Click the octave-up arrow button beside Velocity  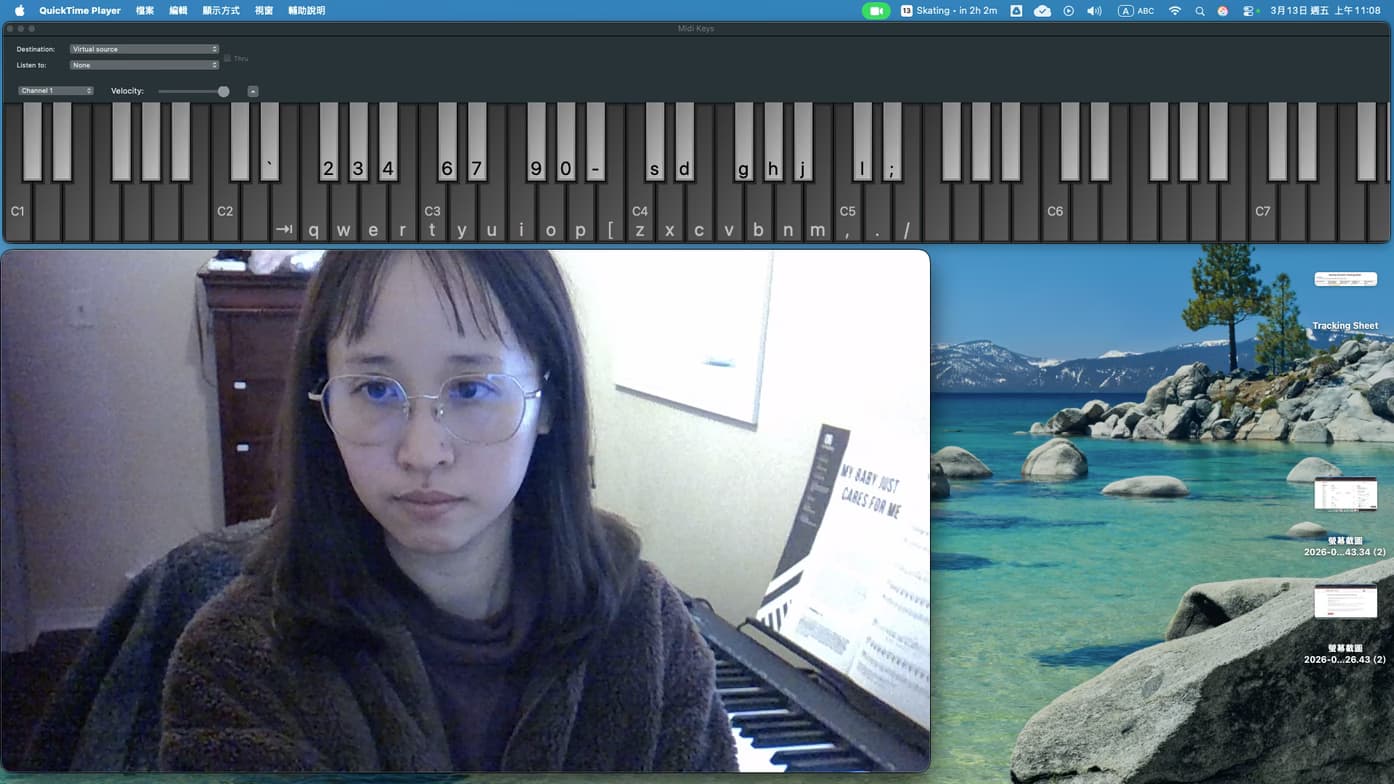tap(252, 90)
